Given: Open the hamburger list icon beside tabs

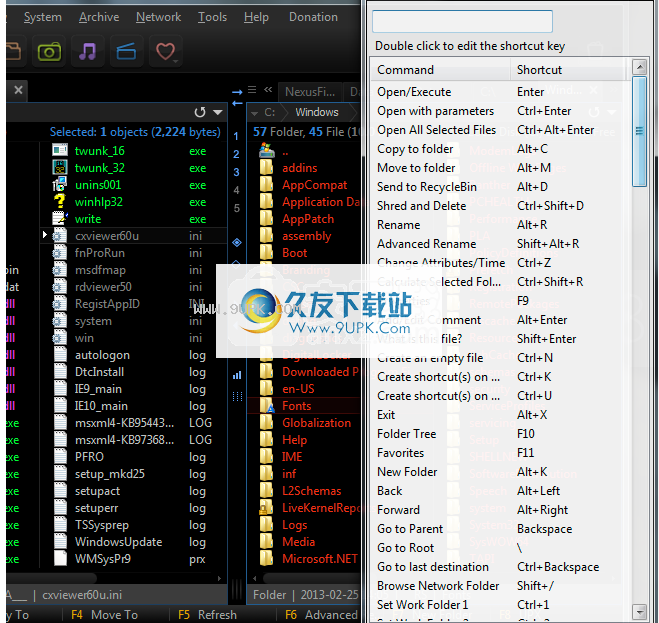Looking at the screenshot, I should (252, 90).
